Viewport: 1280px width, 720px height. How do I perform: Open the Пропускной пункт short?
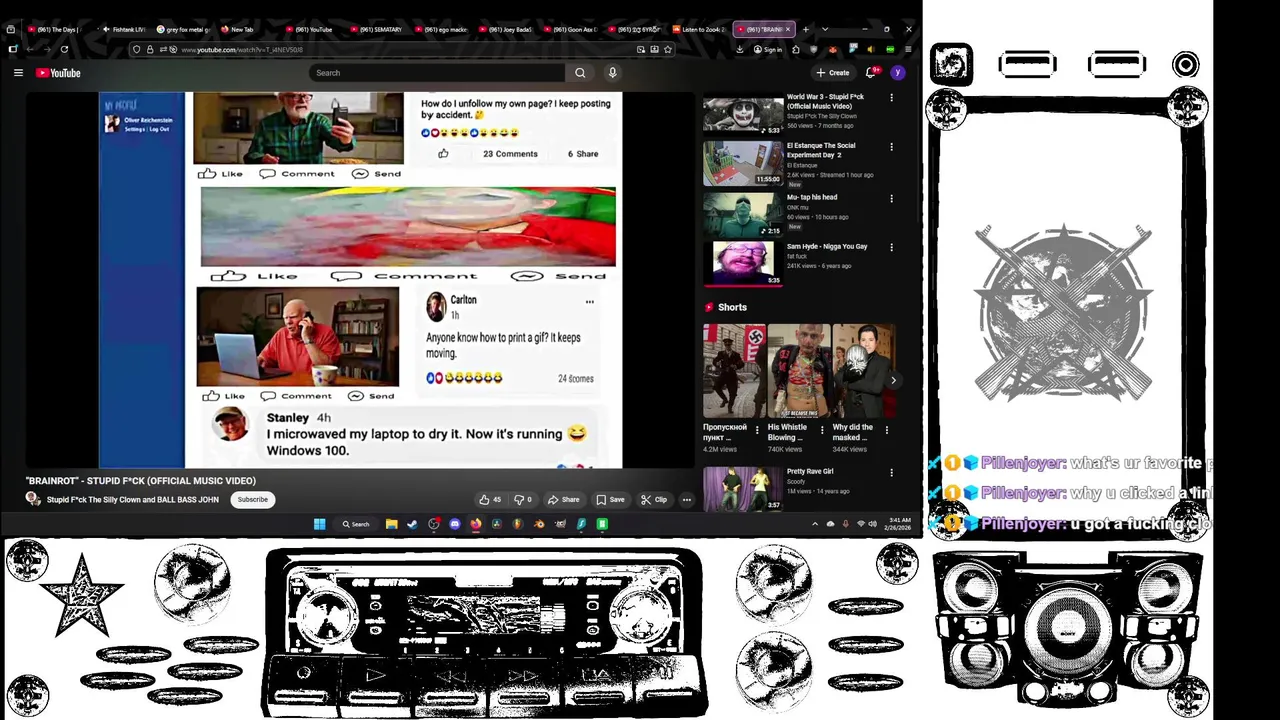pyautogui.click(x=734, y=371)
